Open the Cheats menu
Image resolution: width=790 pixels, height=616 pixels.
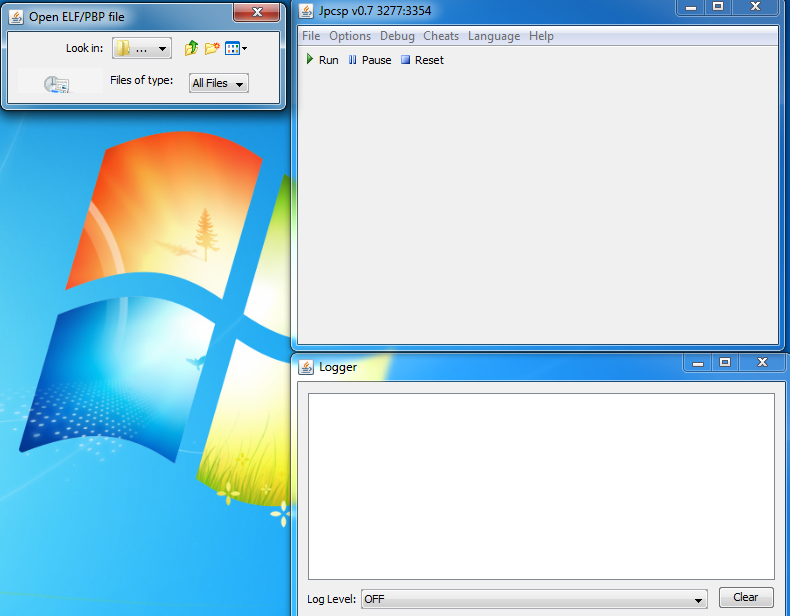[x=441, y=36]
